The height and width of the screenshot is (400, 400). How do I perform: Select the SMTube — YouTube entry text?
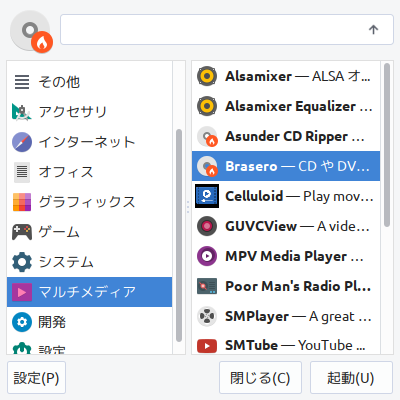coord(295,346)
